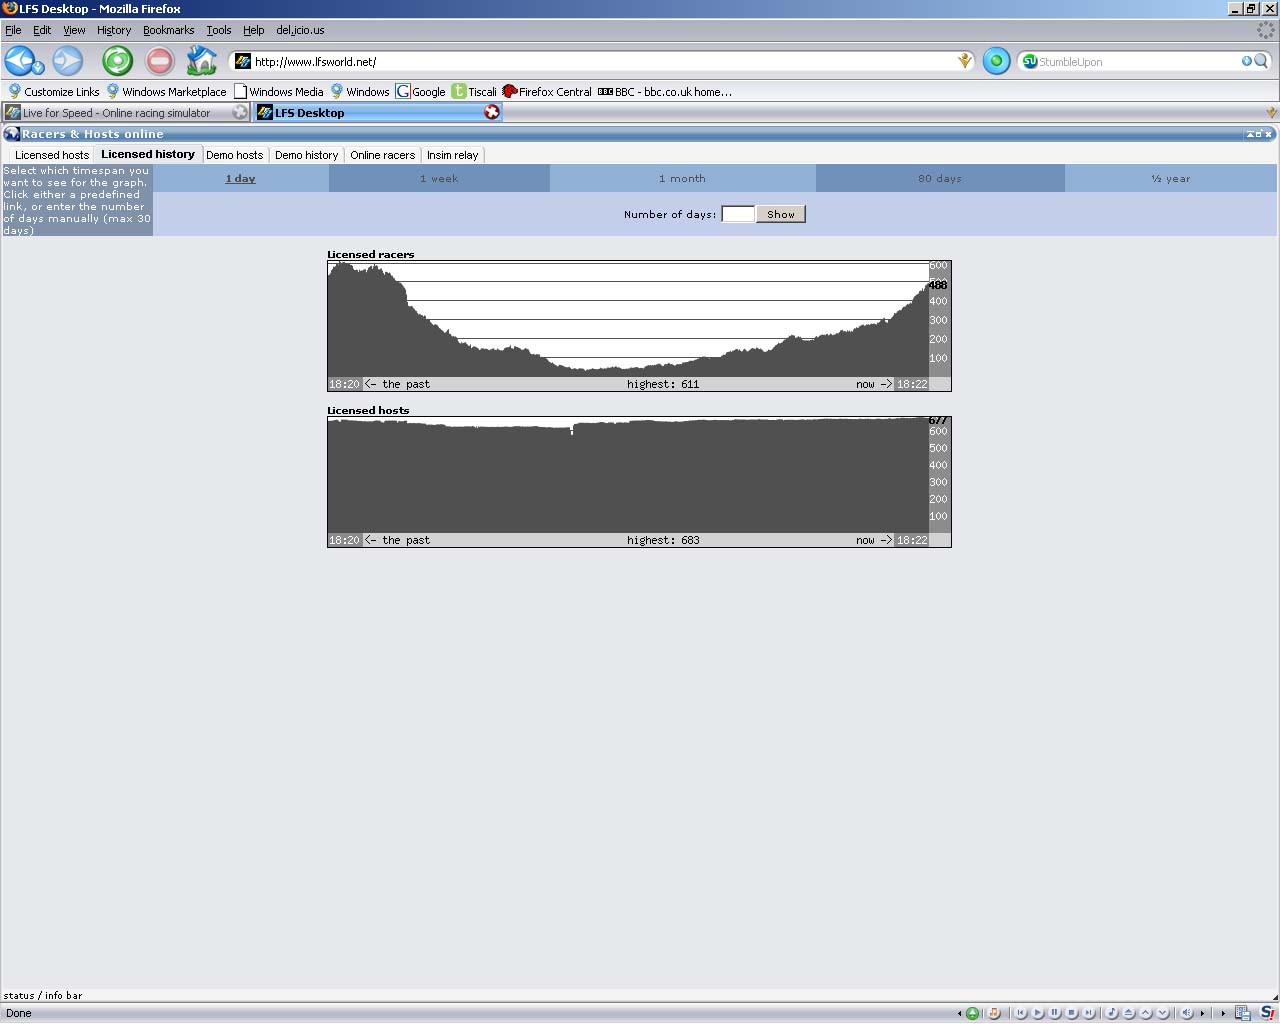This screenshot has width=1280, height=1024.
Task: Open the Tiscali bookmark
Action: point(474,91)
